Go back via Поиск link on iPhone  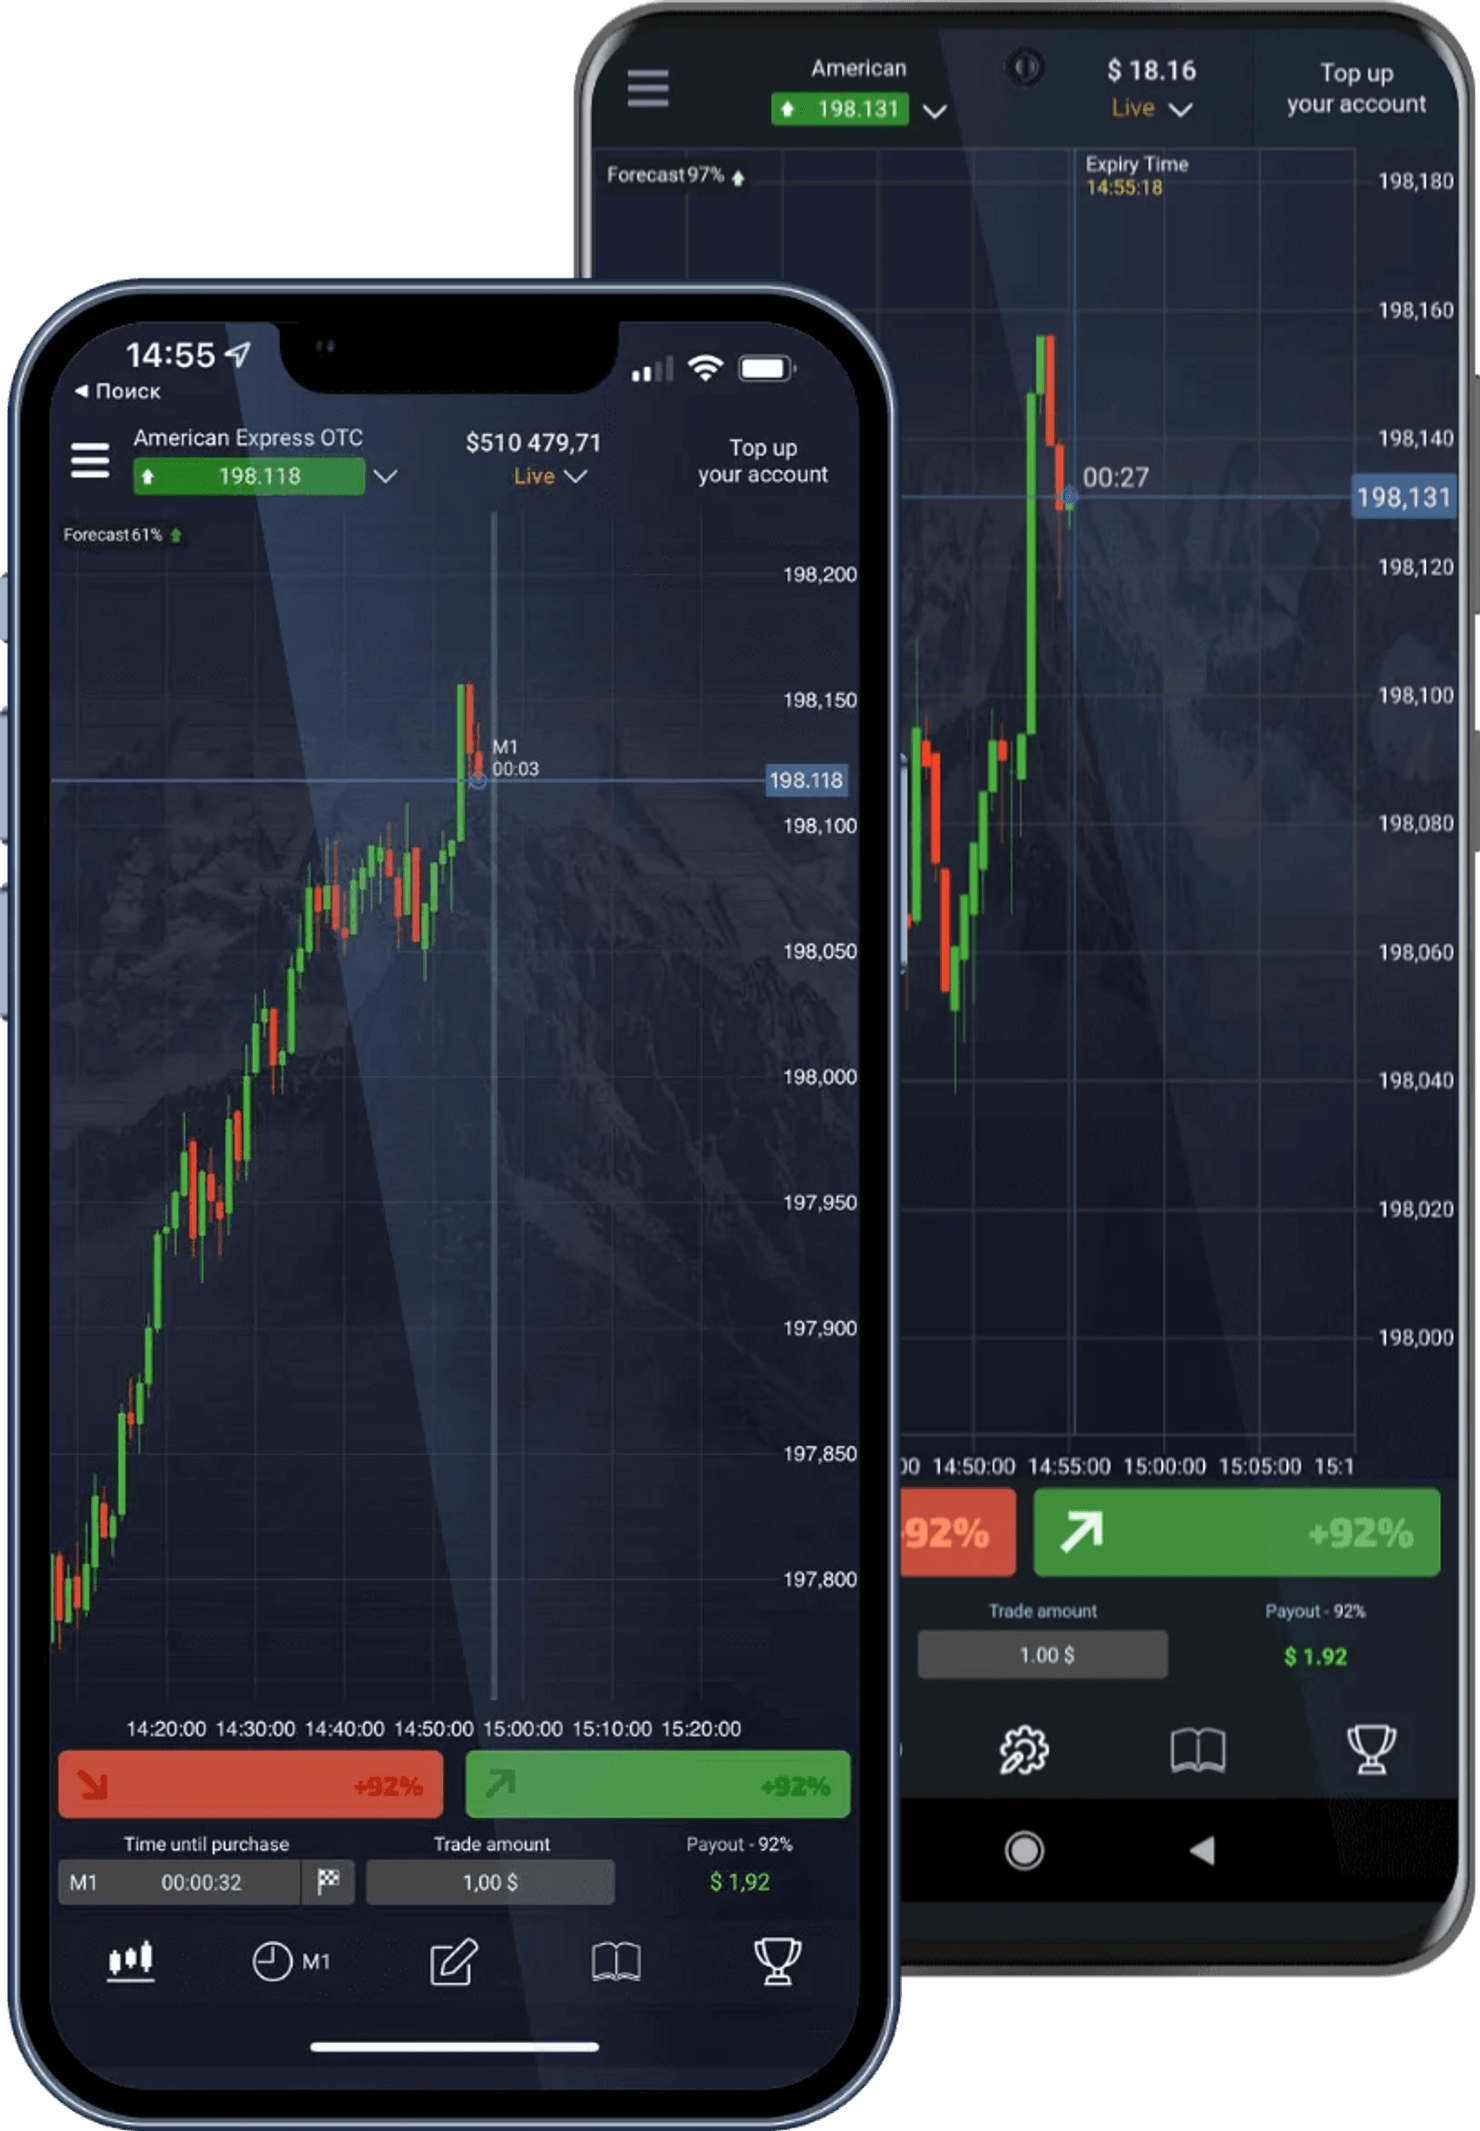118,391
